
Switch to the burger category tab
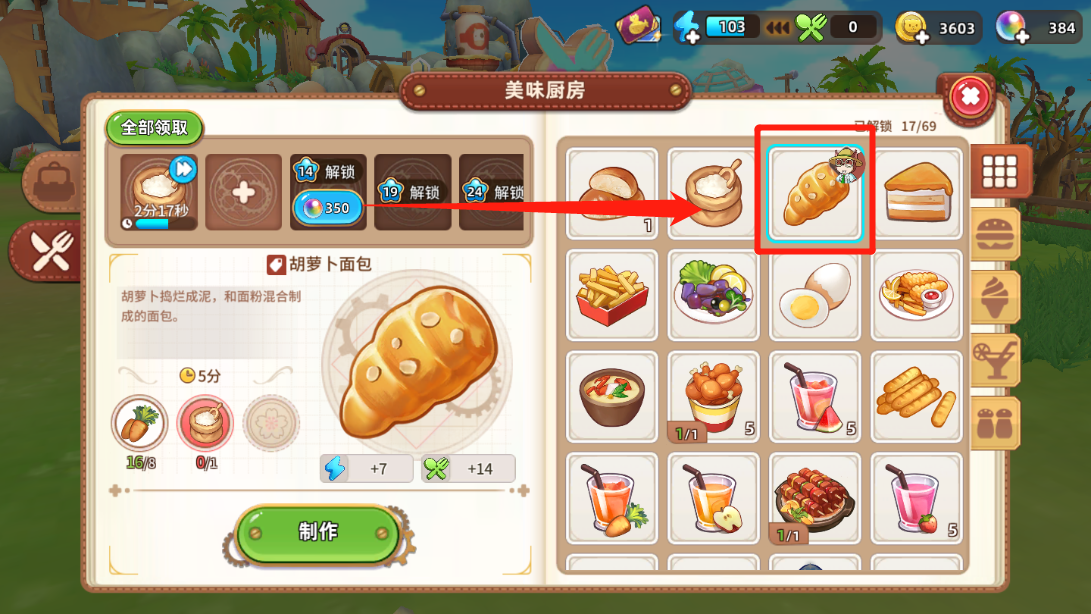[995, 235]
